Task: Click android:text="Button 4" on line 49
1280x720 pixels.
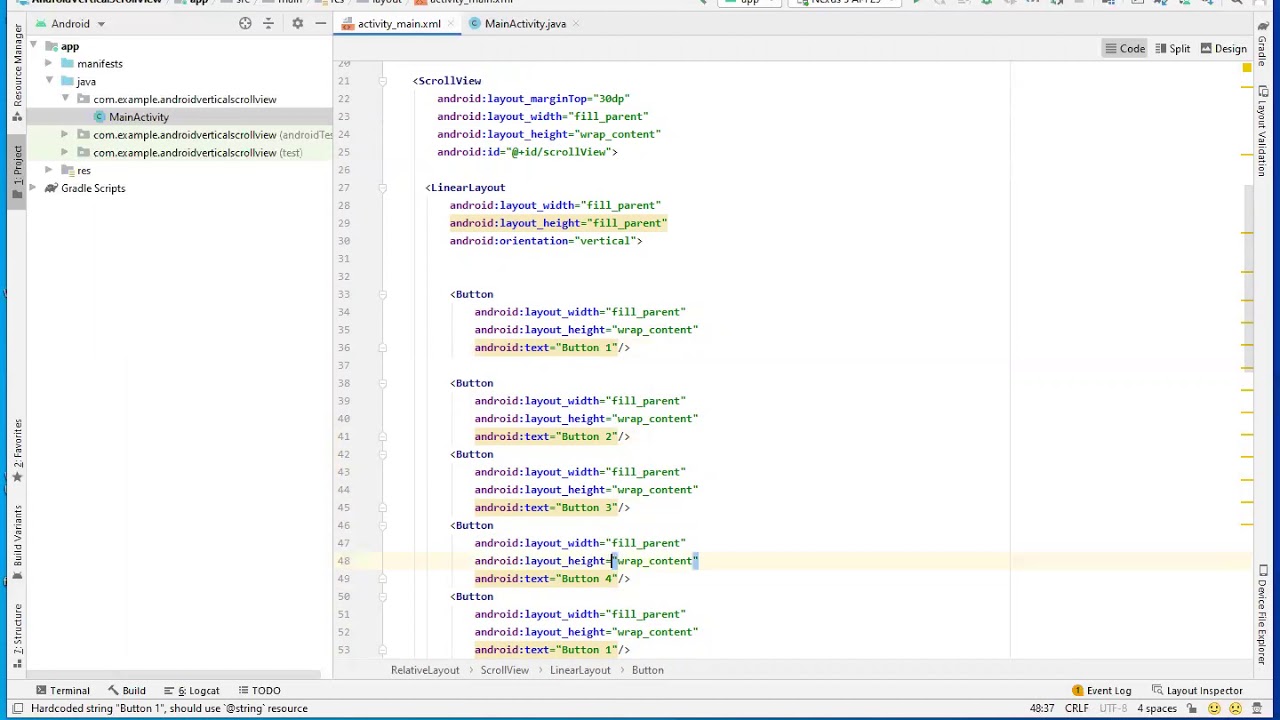Action: coord(552,579)
